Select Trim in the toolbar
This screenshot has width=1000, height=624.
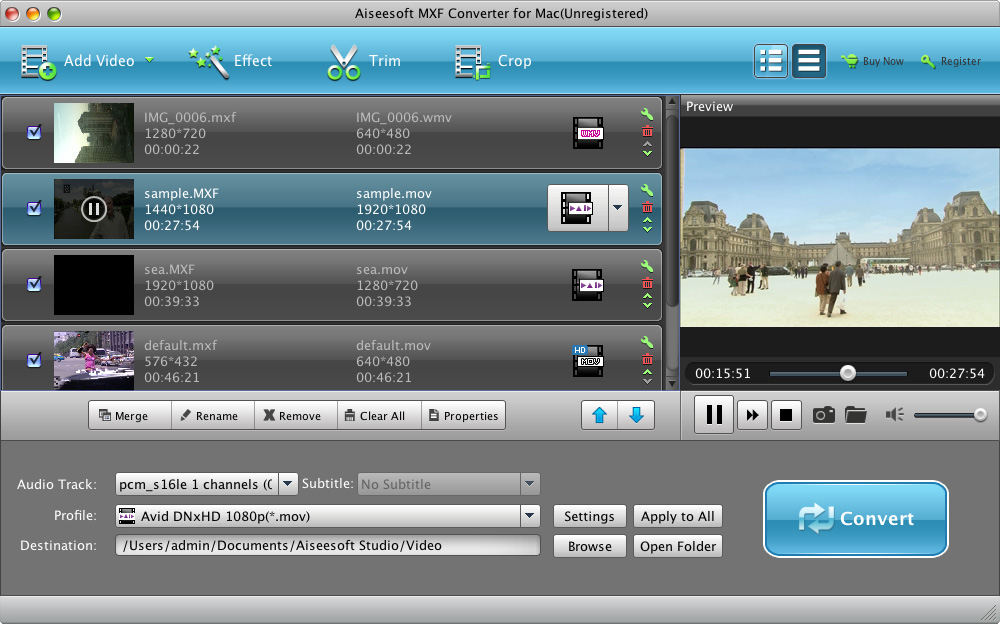tap(364, 61)
